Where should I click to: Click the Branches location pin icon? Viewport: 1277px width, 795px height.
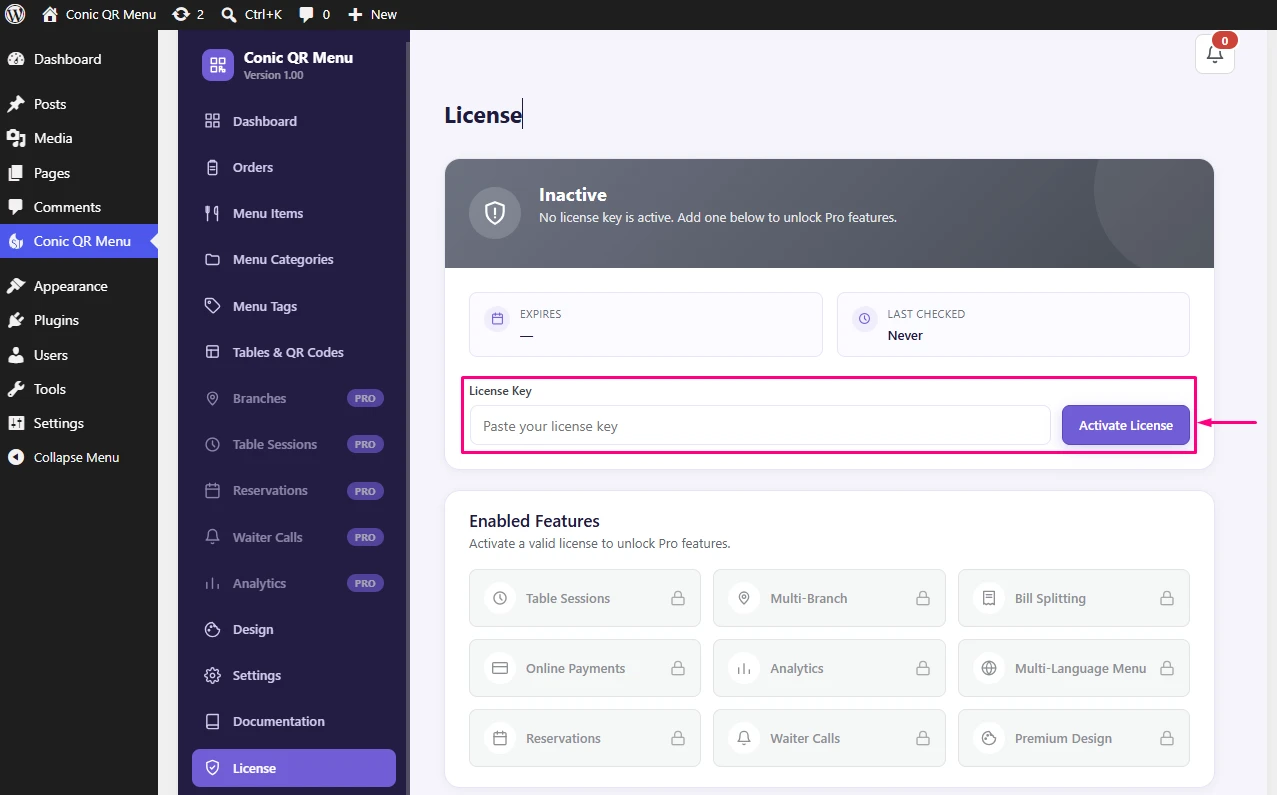click(x=212, y=398)
